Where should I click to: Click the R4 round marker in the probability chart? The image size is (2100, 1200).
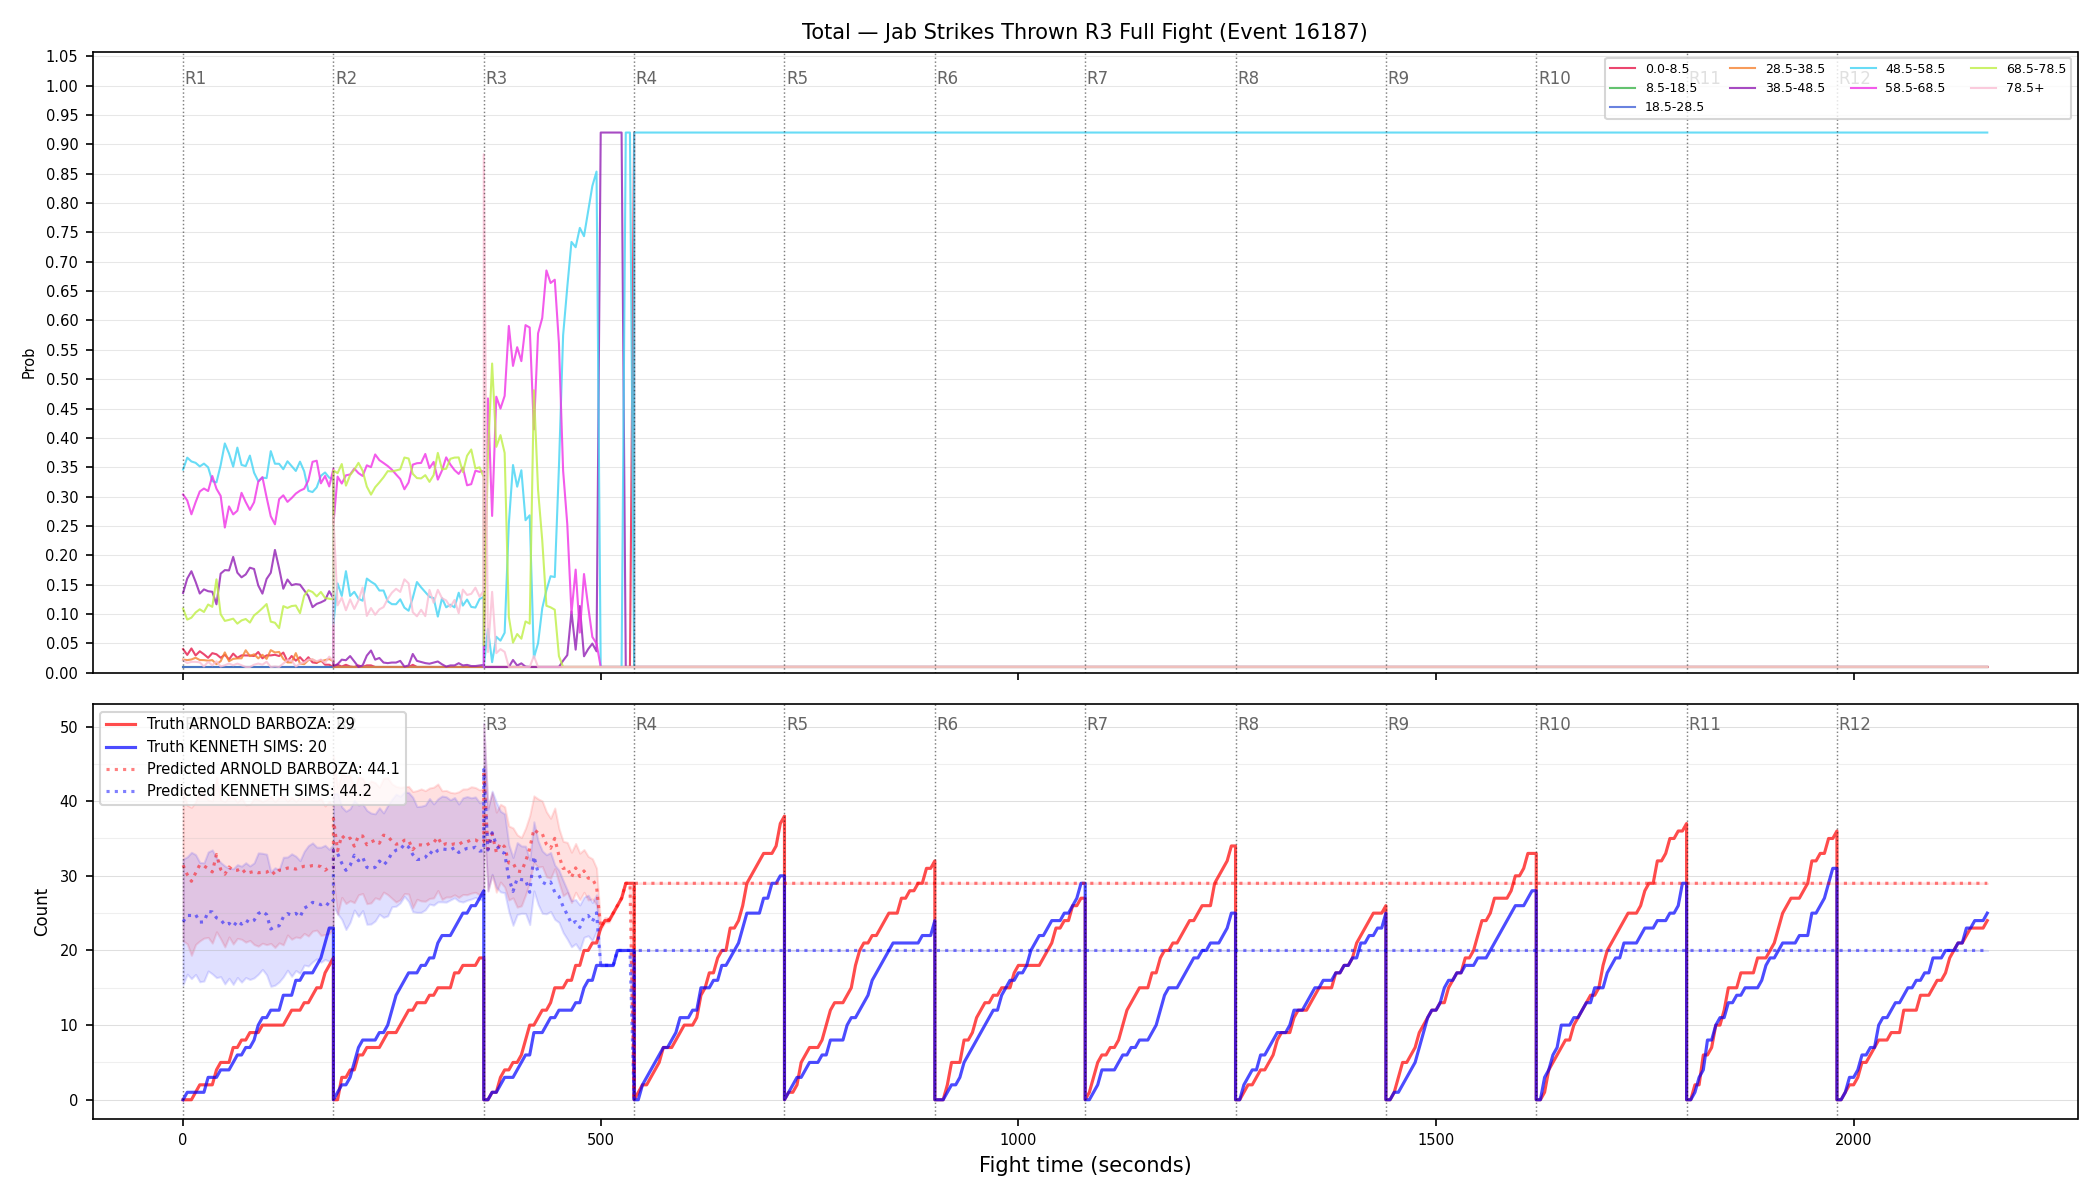[x=646, y=78]
